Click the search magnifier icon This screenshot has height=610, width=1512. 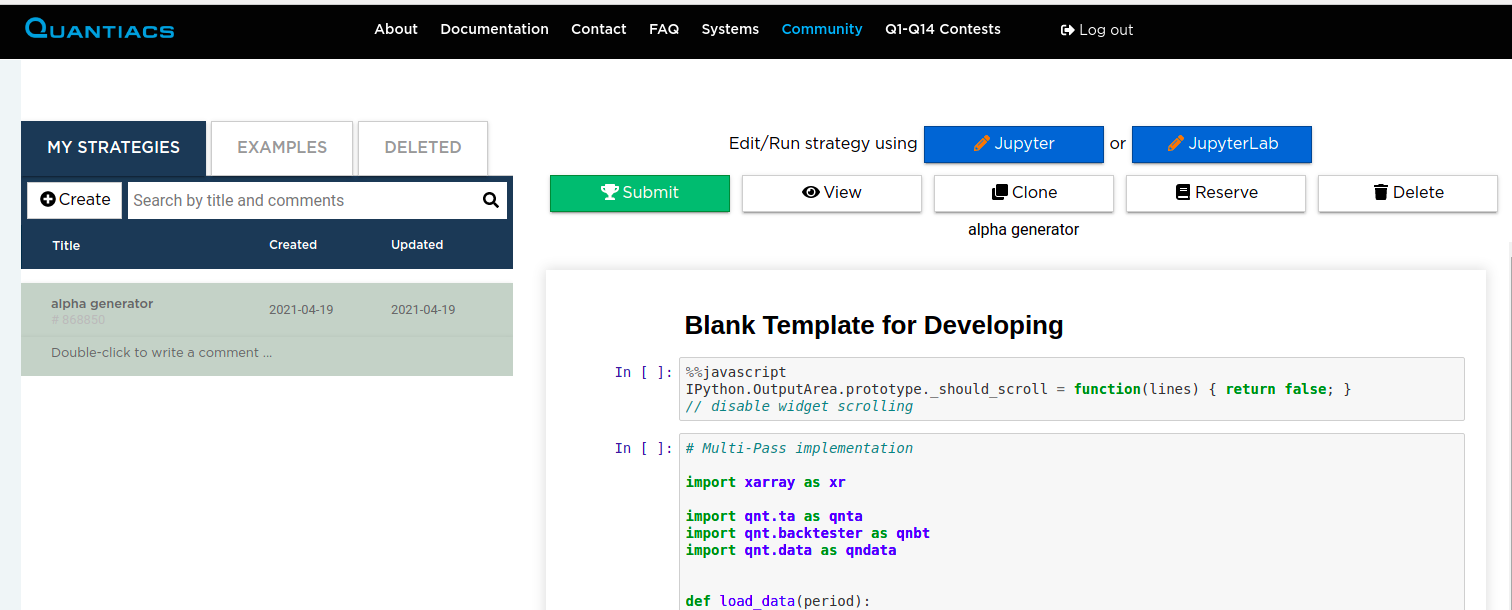pos(490,200)
